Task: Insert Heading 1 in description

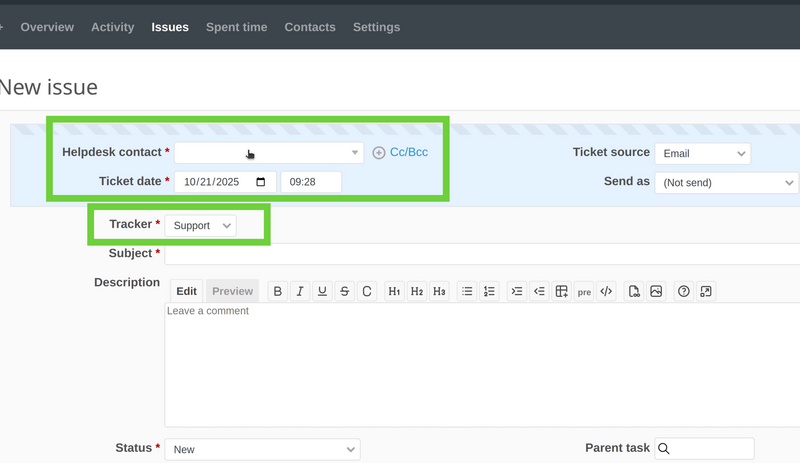Action: point(394,291)
